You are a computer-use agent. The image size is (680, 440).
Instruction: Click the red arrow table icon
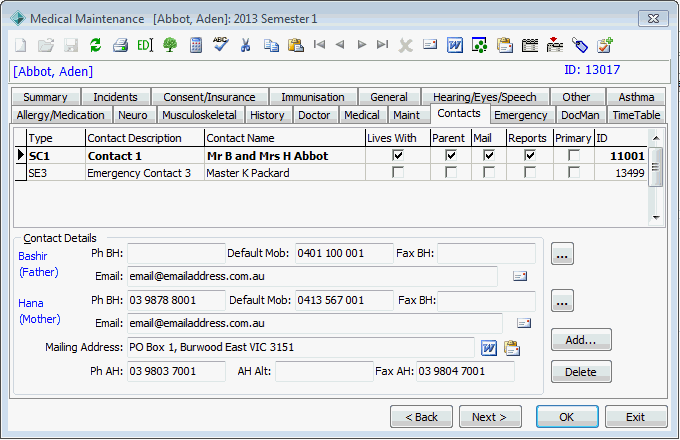pos(554,45)
